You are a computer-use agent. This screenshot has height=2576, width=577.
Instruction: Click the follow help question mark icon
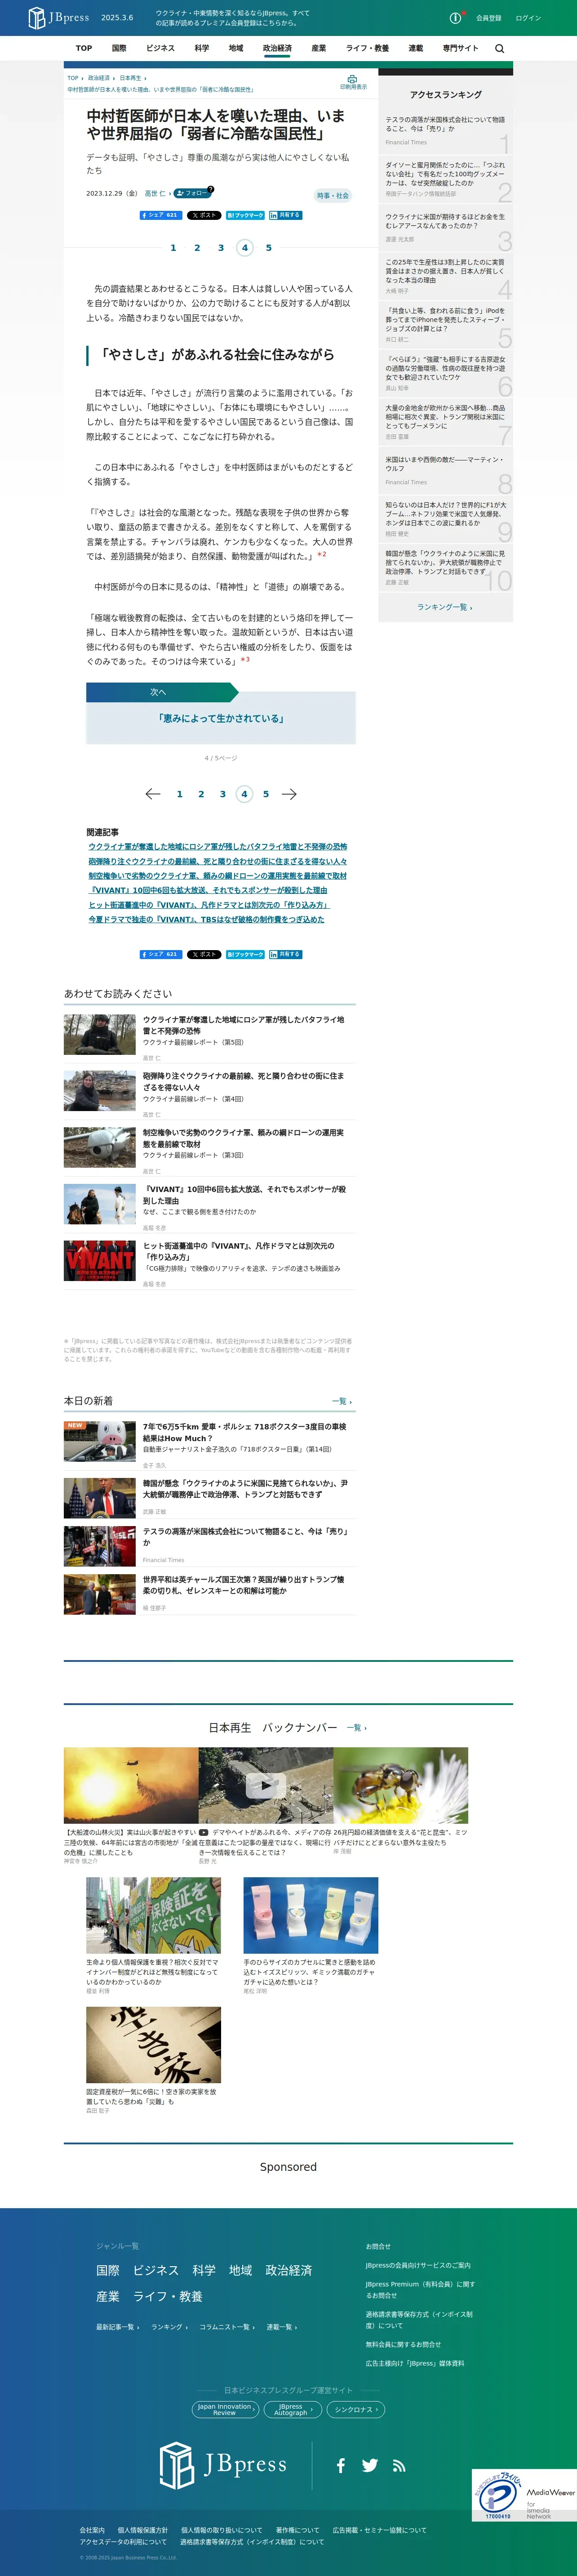click(x=211, y=189)
